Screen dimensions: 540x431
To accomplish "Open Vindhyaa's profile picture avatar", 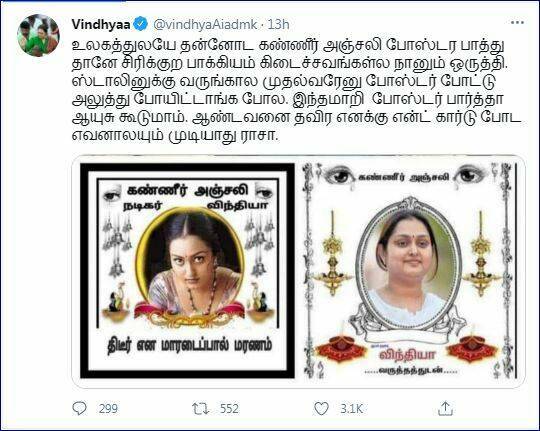I will point(38,35).
